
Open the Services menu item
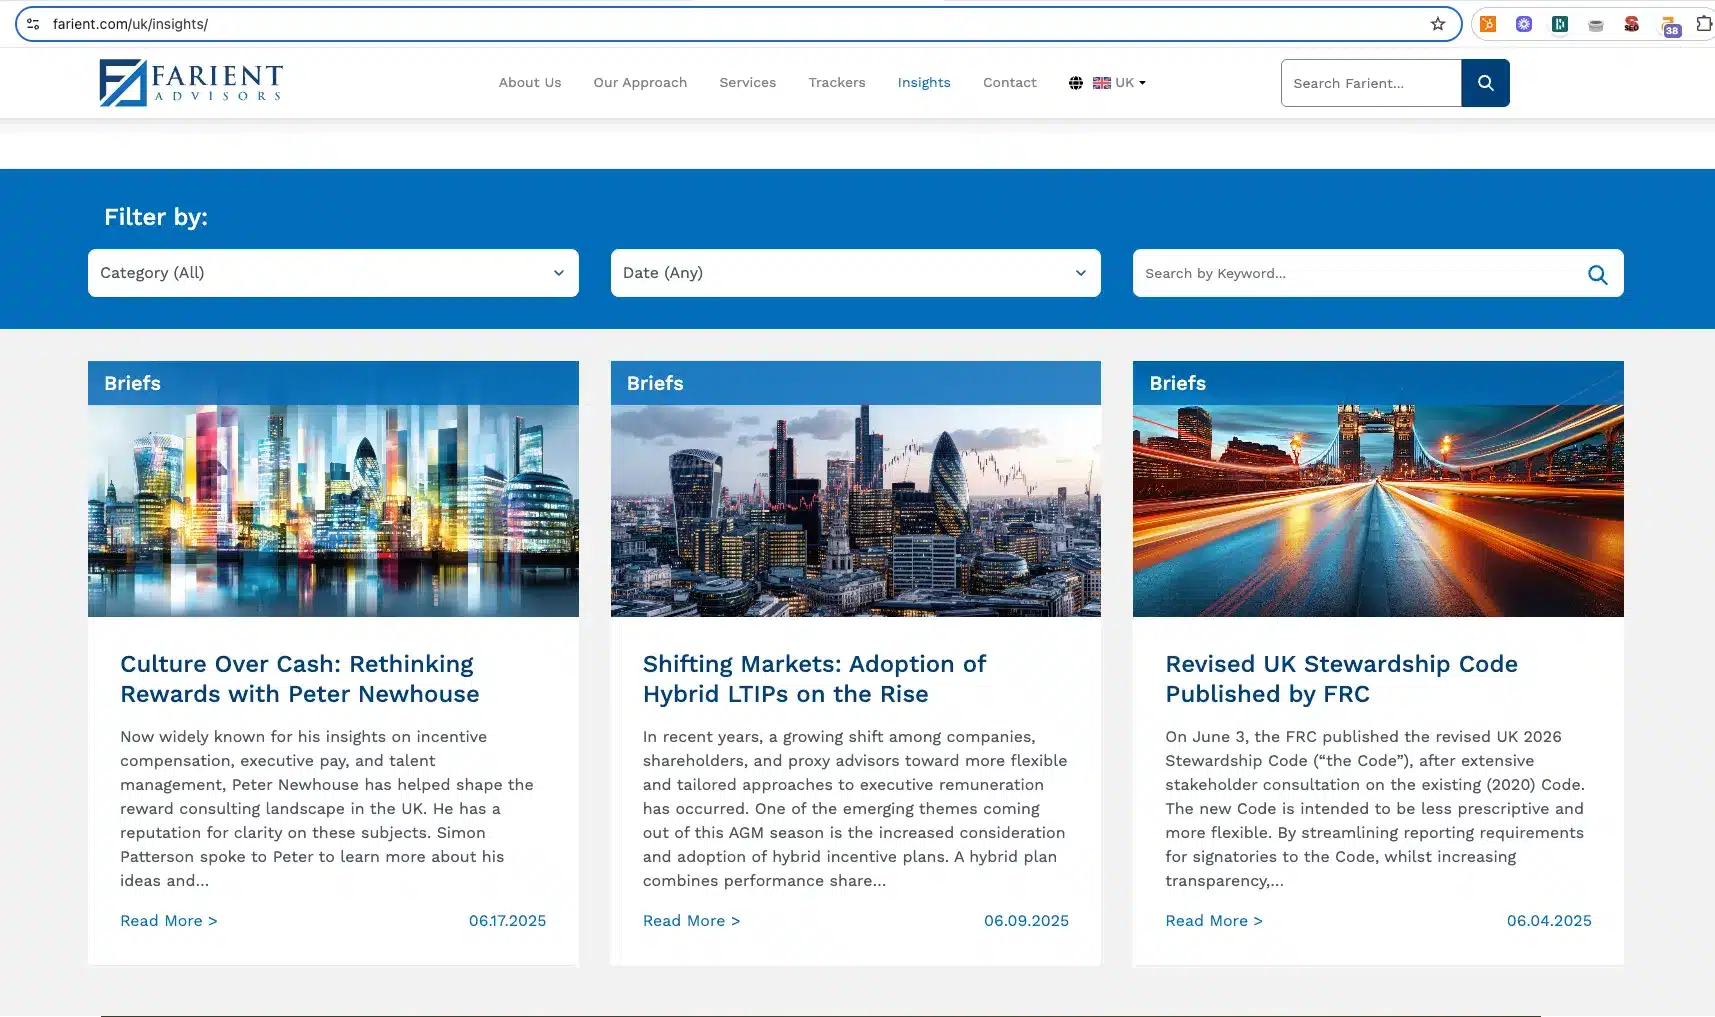(x=747, y=83)
